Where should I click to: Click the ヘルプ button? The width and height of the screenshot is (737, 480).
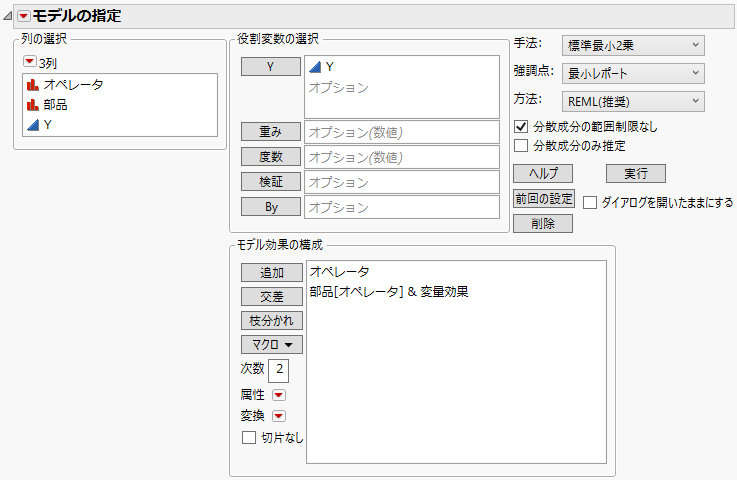coord(543,173)
